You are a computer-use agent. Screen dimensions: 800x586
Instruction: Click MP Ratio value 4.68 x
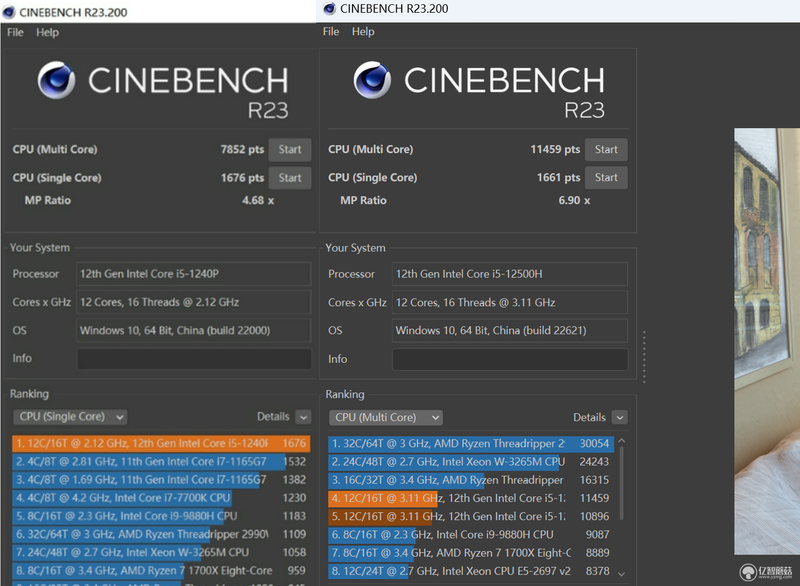click(x=258, y=200)
